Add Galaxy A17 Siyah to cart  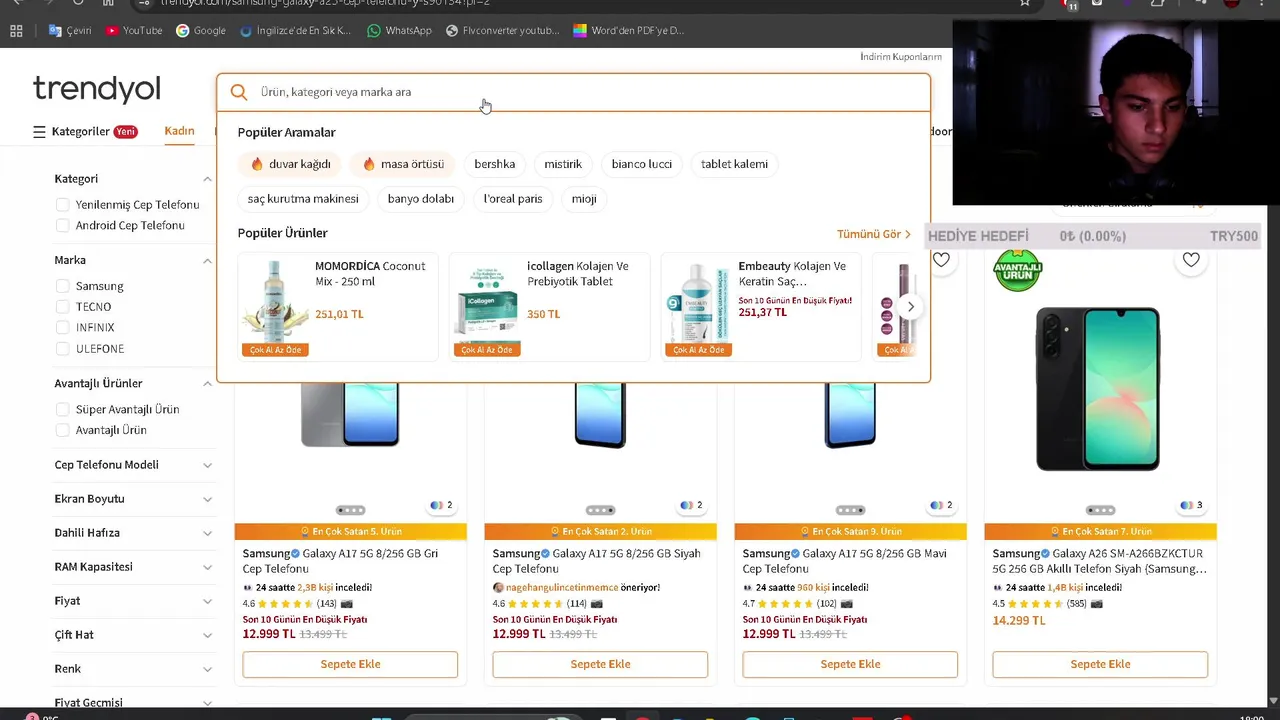click(600, 664)
